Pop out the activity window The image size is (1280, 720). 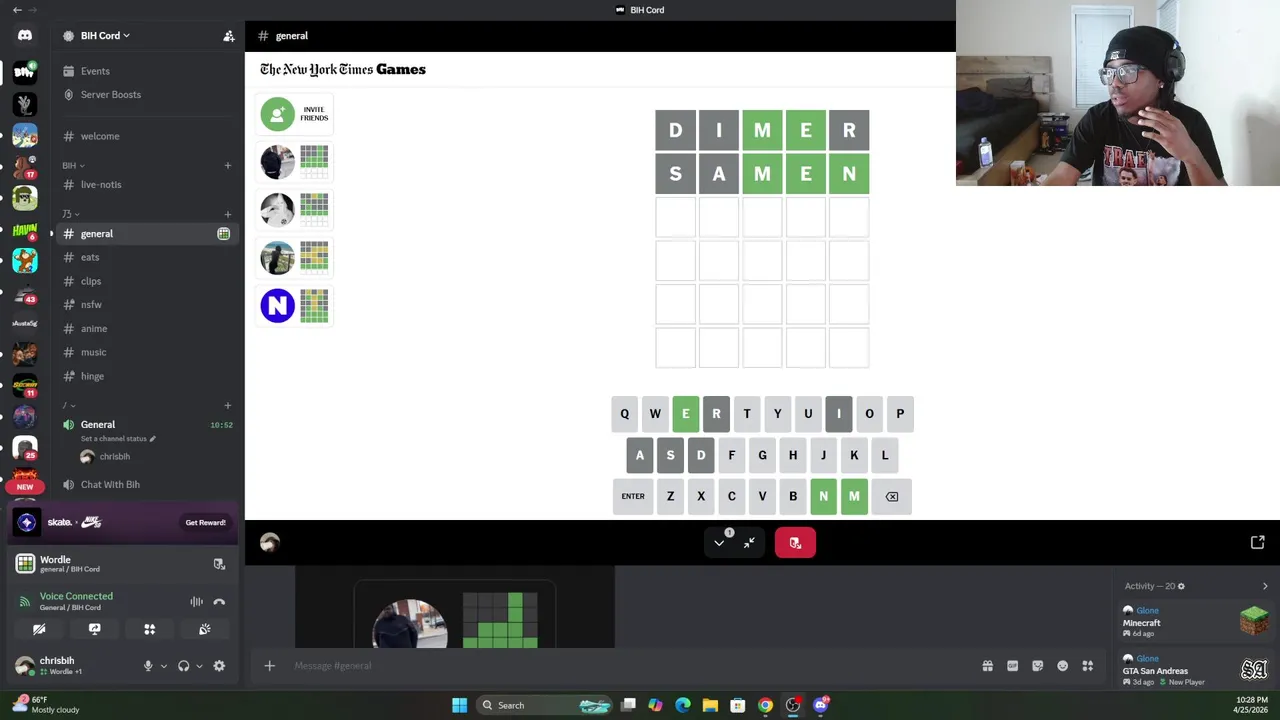1258,542
